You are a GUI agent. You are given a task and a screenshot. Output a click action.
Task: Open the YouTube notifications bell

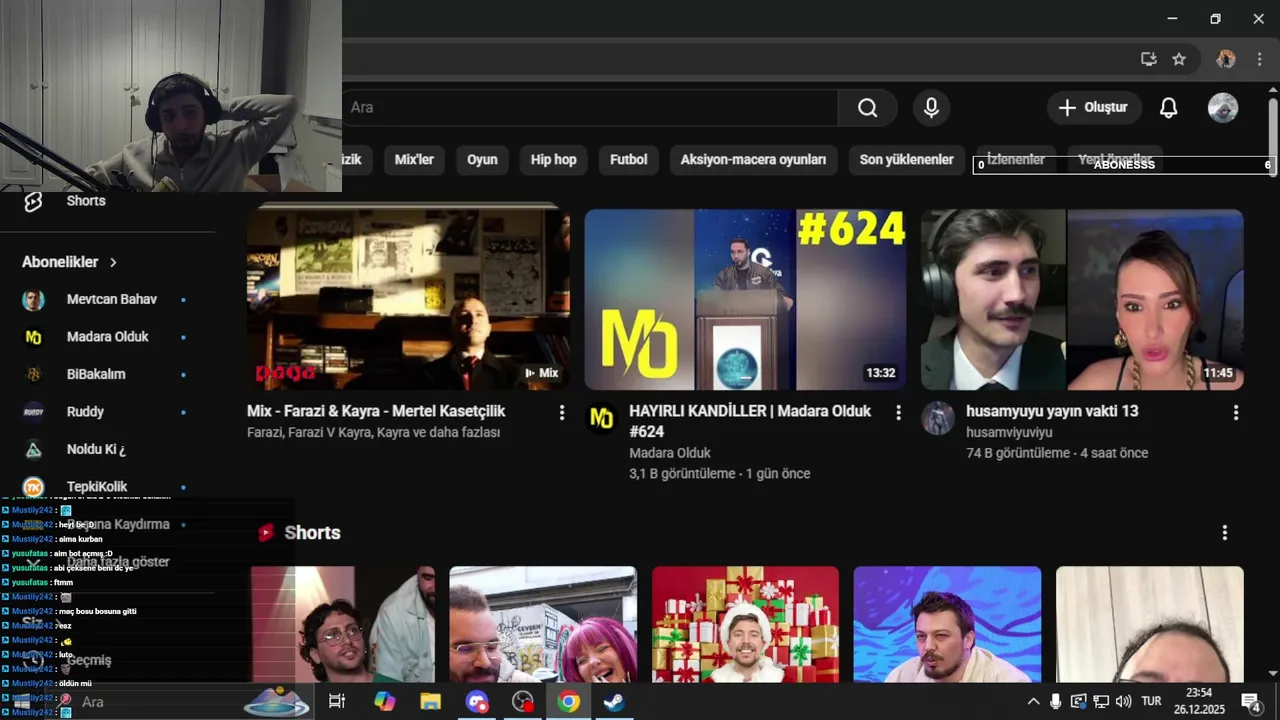pyautogui.click(x=1168, y=108)
